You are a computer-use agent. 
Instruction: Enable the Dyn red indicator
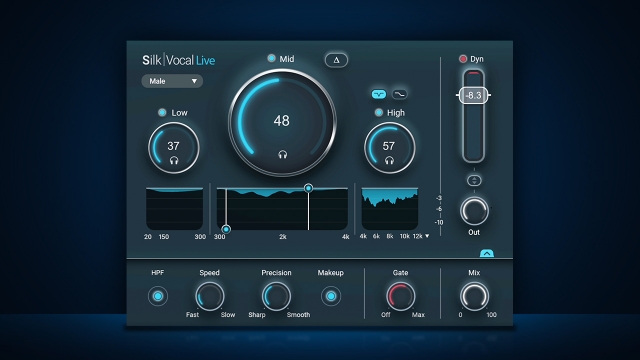(463, 59)
